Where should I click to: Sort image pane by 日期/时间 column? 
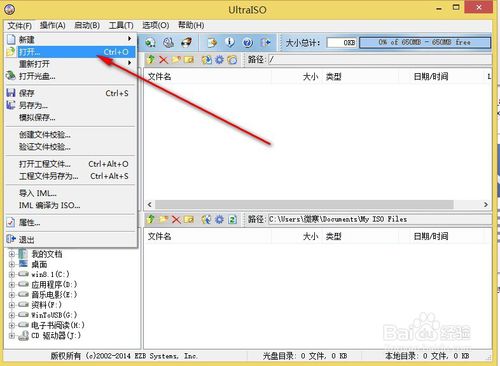pyautogui.click(x=431, y=77)
